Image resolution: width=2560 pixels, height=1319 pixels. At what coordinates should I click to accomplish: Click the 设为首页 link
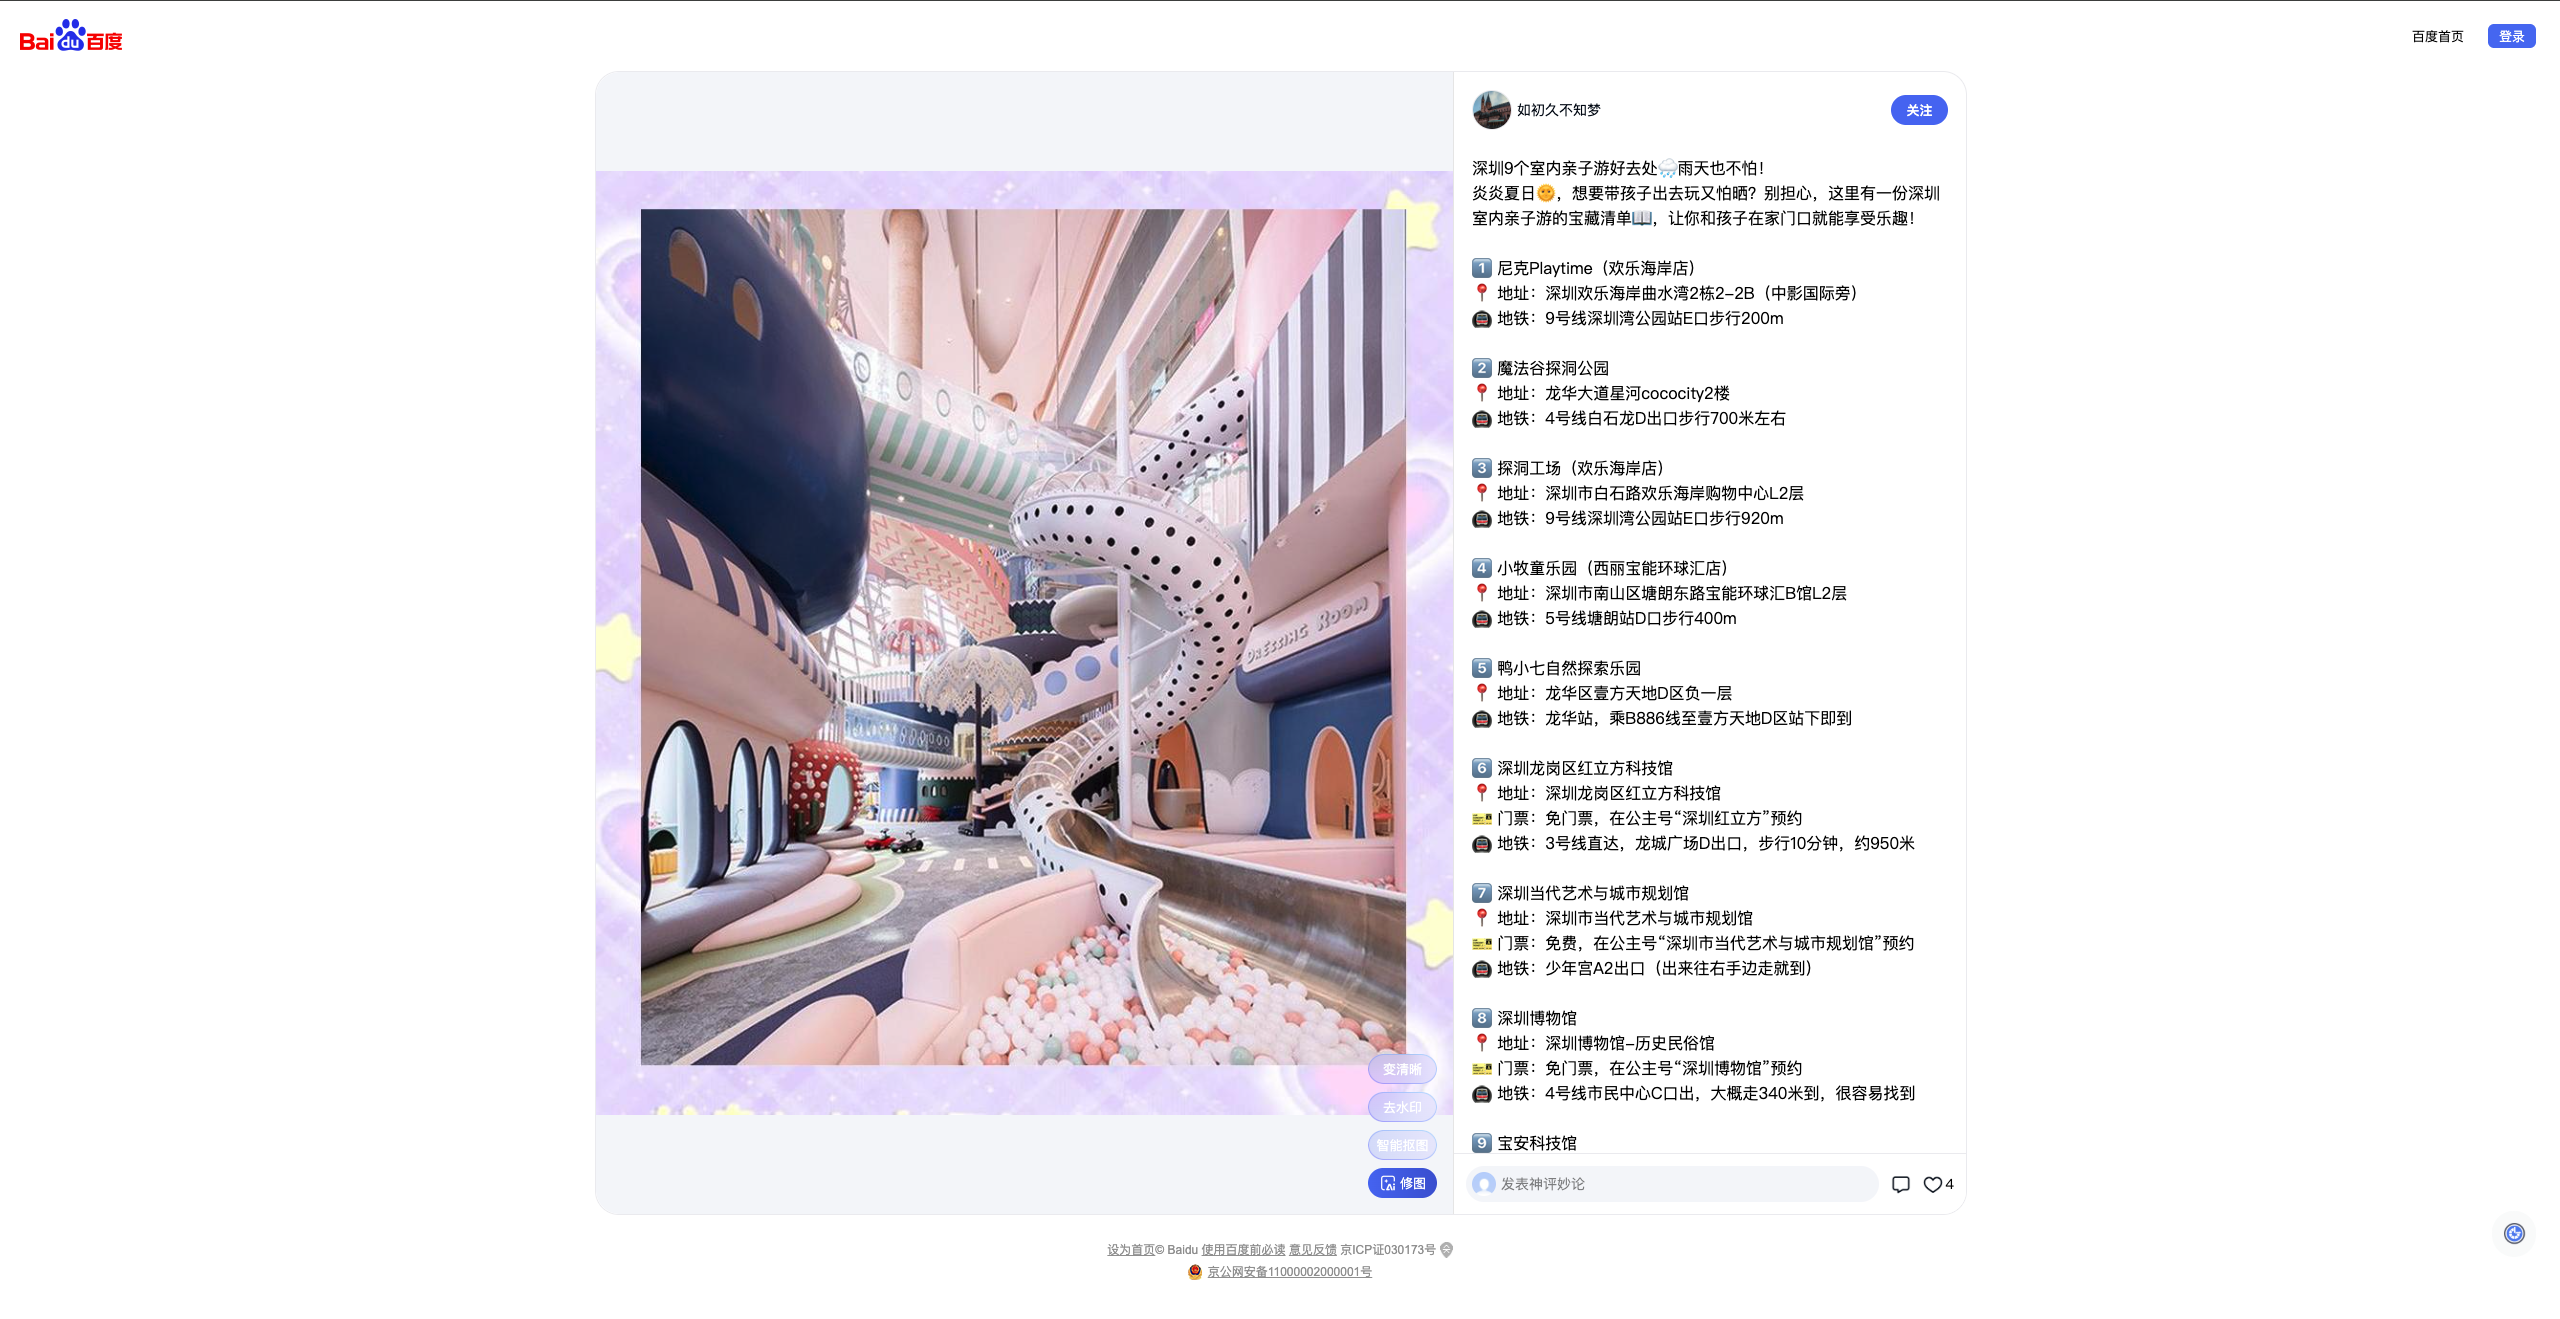coord(1129,1249)
